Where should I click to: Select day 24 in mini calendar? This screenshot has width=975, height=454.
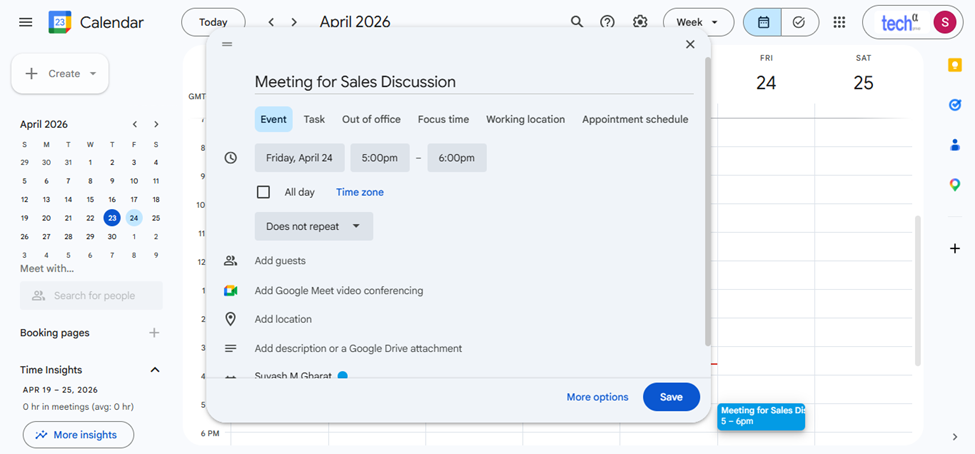[134, 218]
